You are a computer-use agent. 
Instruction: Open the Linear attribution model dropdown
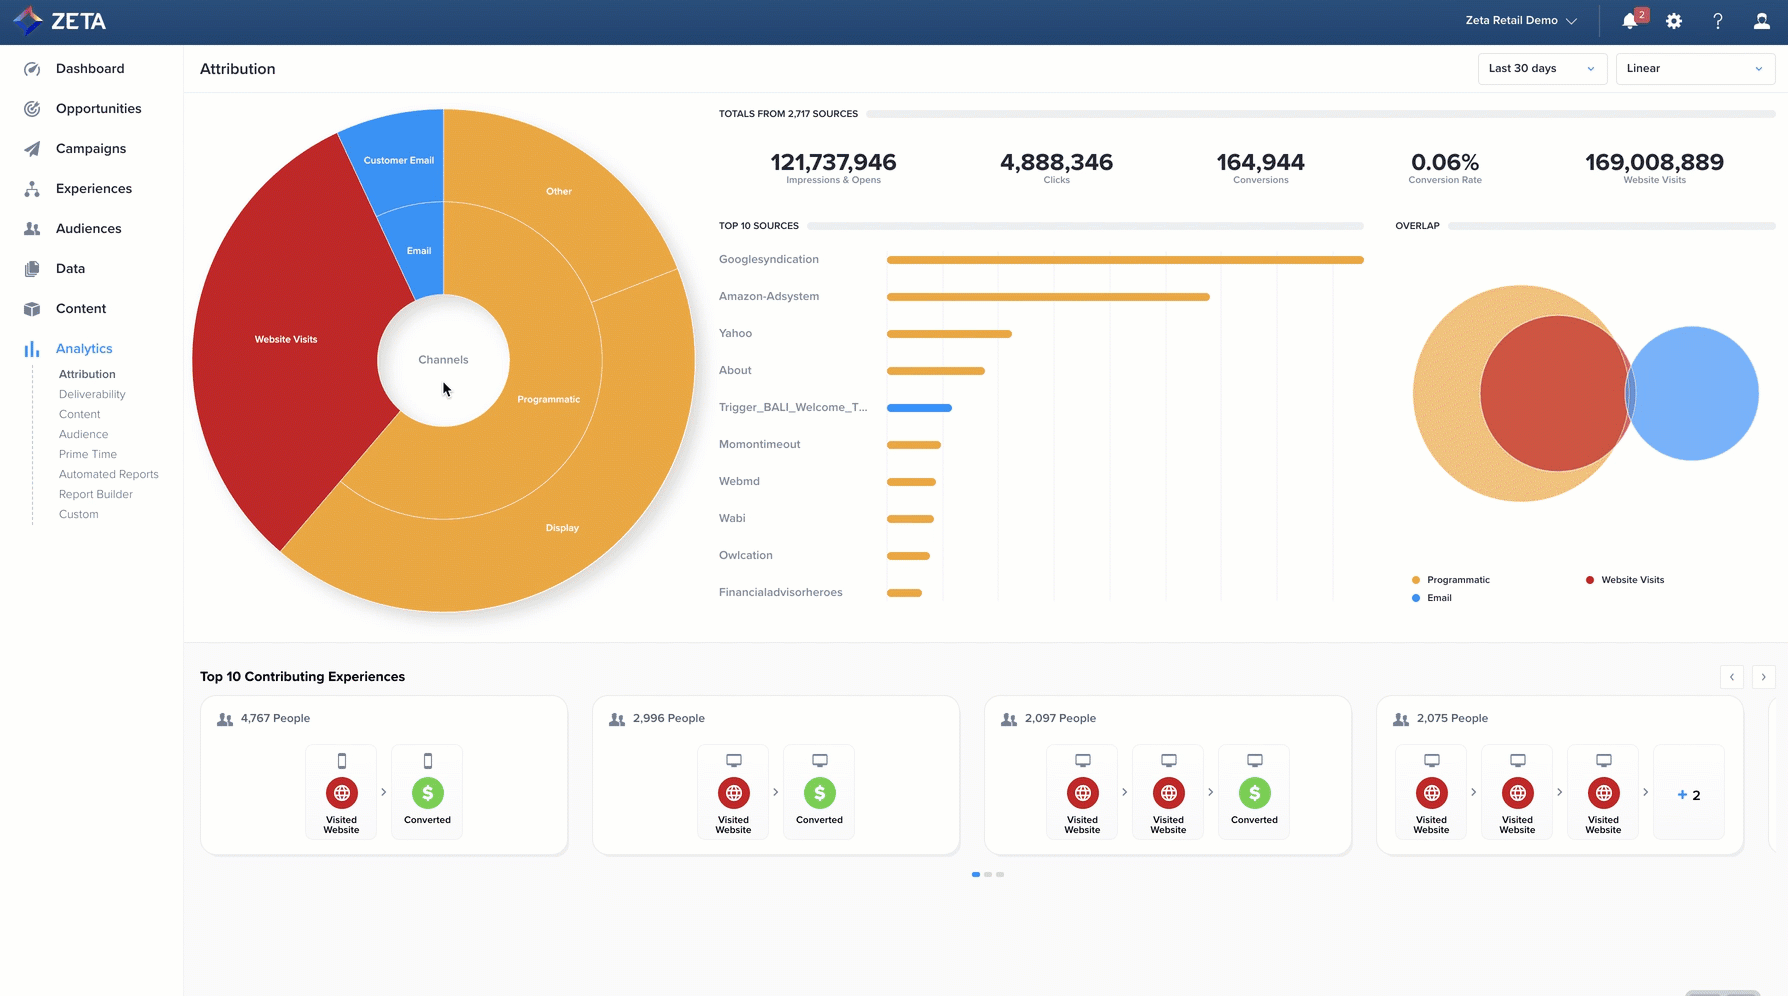click(x=1694, y=69)
